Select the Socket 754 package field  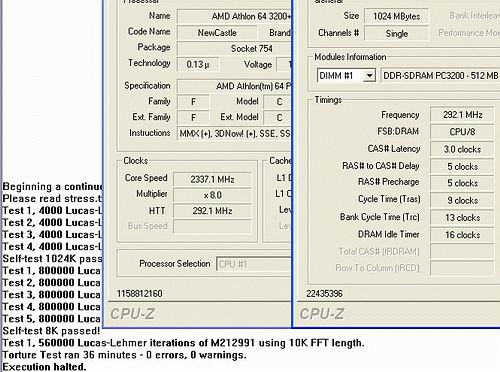coord(234,49)
